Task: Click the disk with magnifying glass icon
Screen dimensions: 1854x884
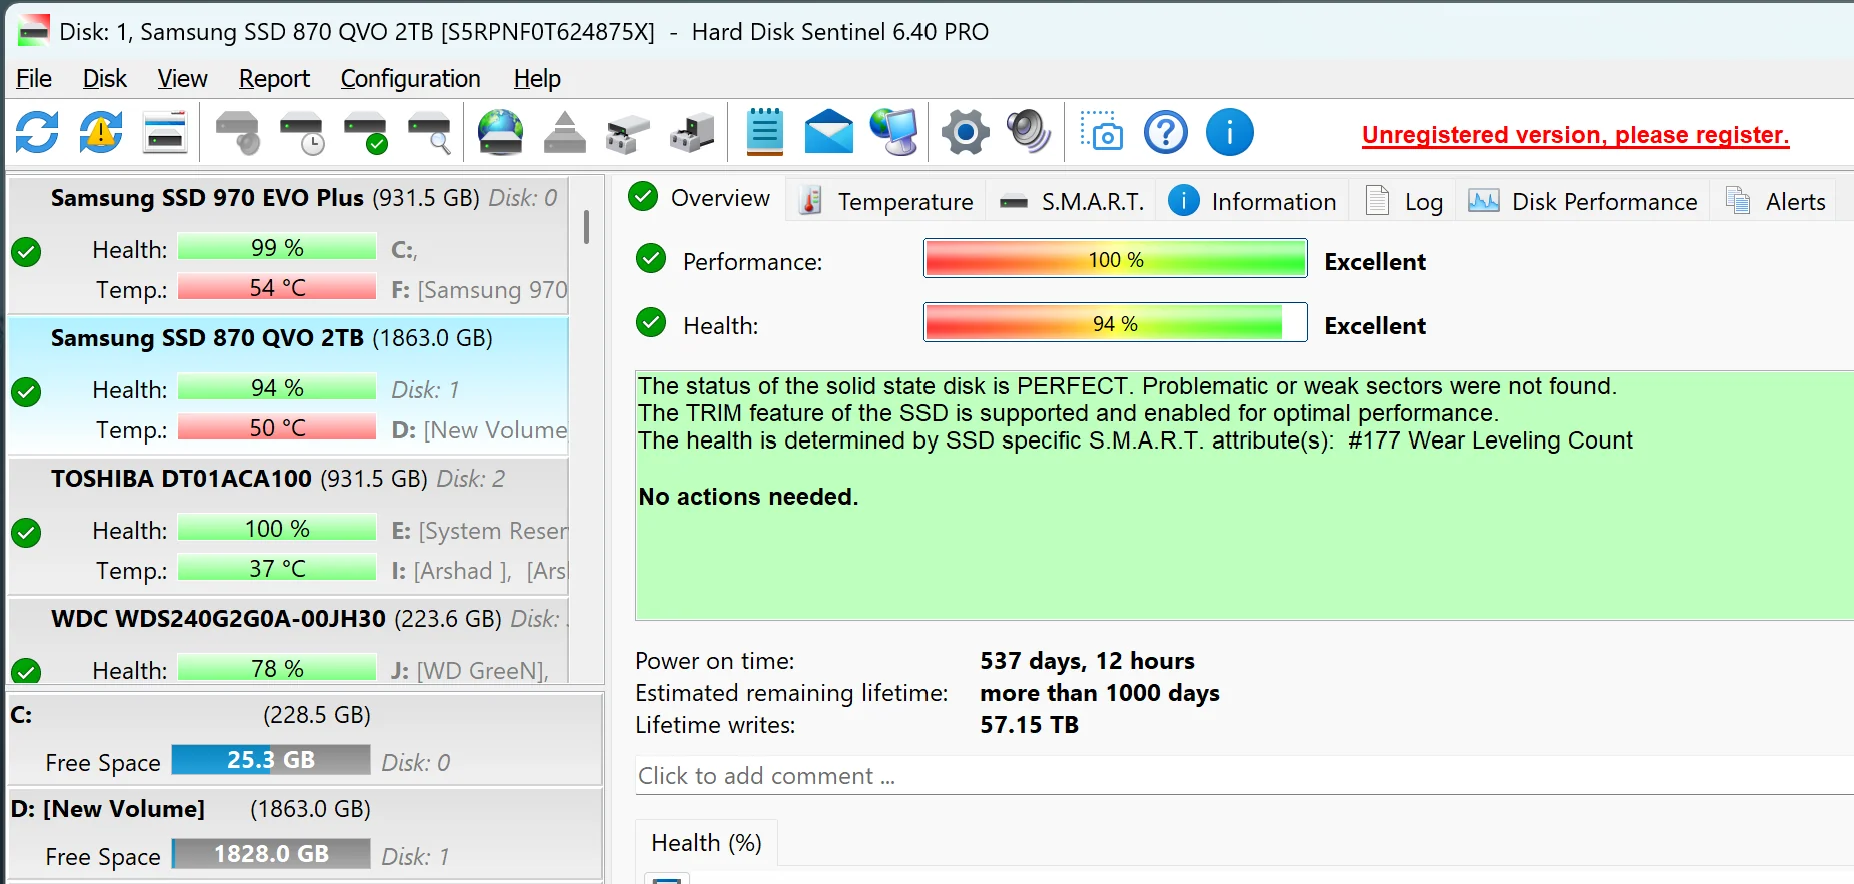Action: [x=430, y=133]
